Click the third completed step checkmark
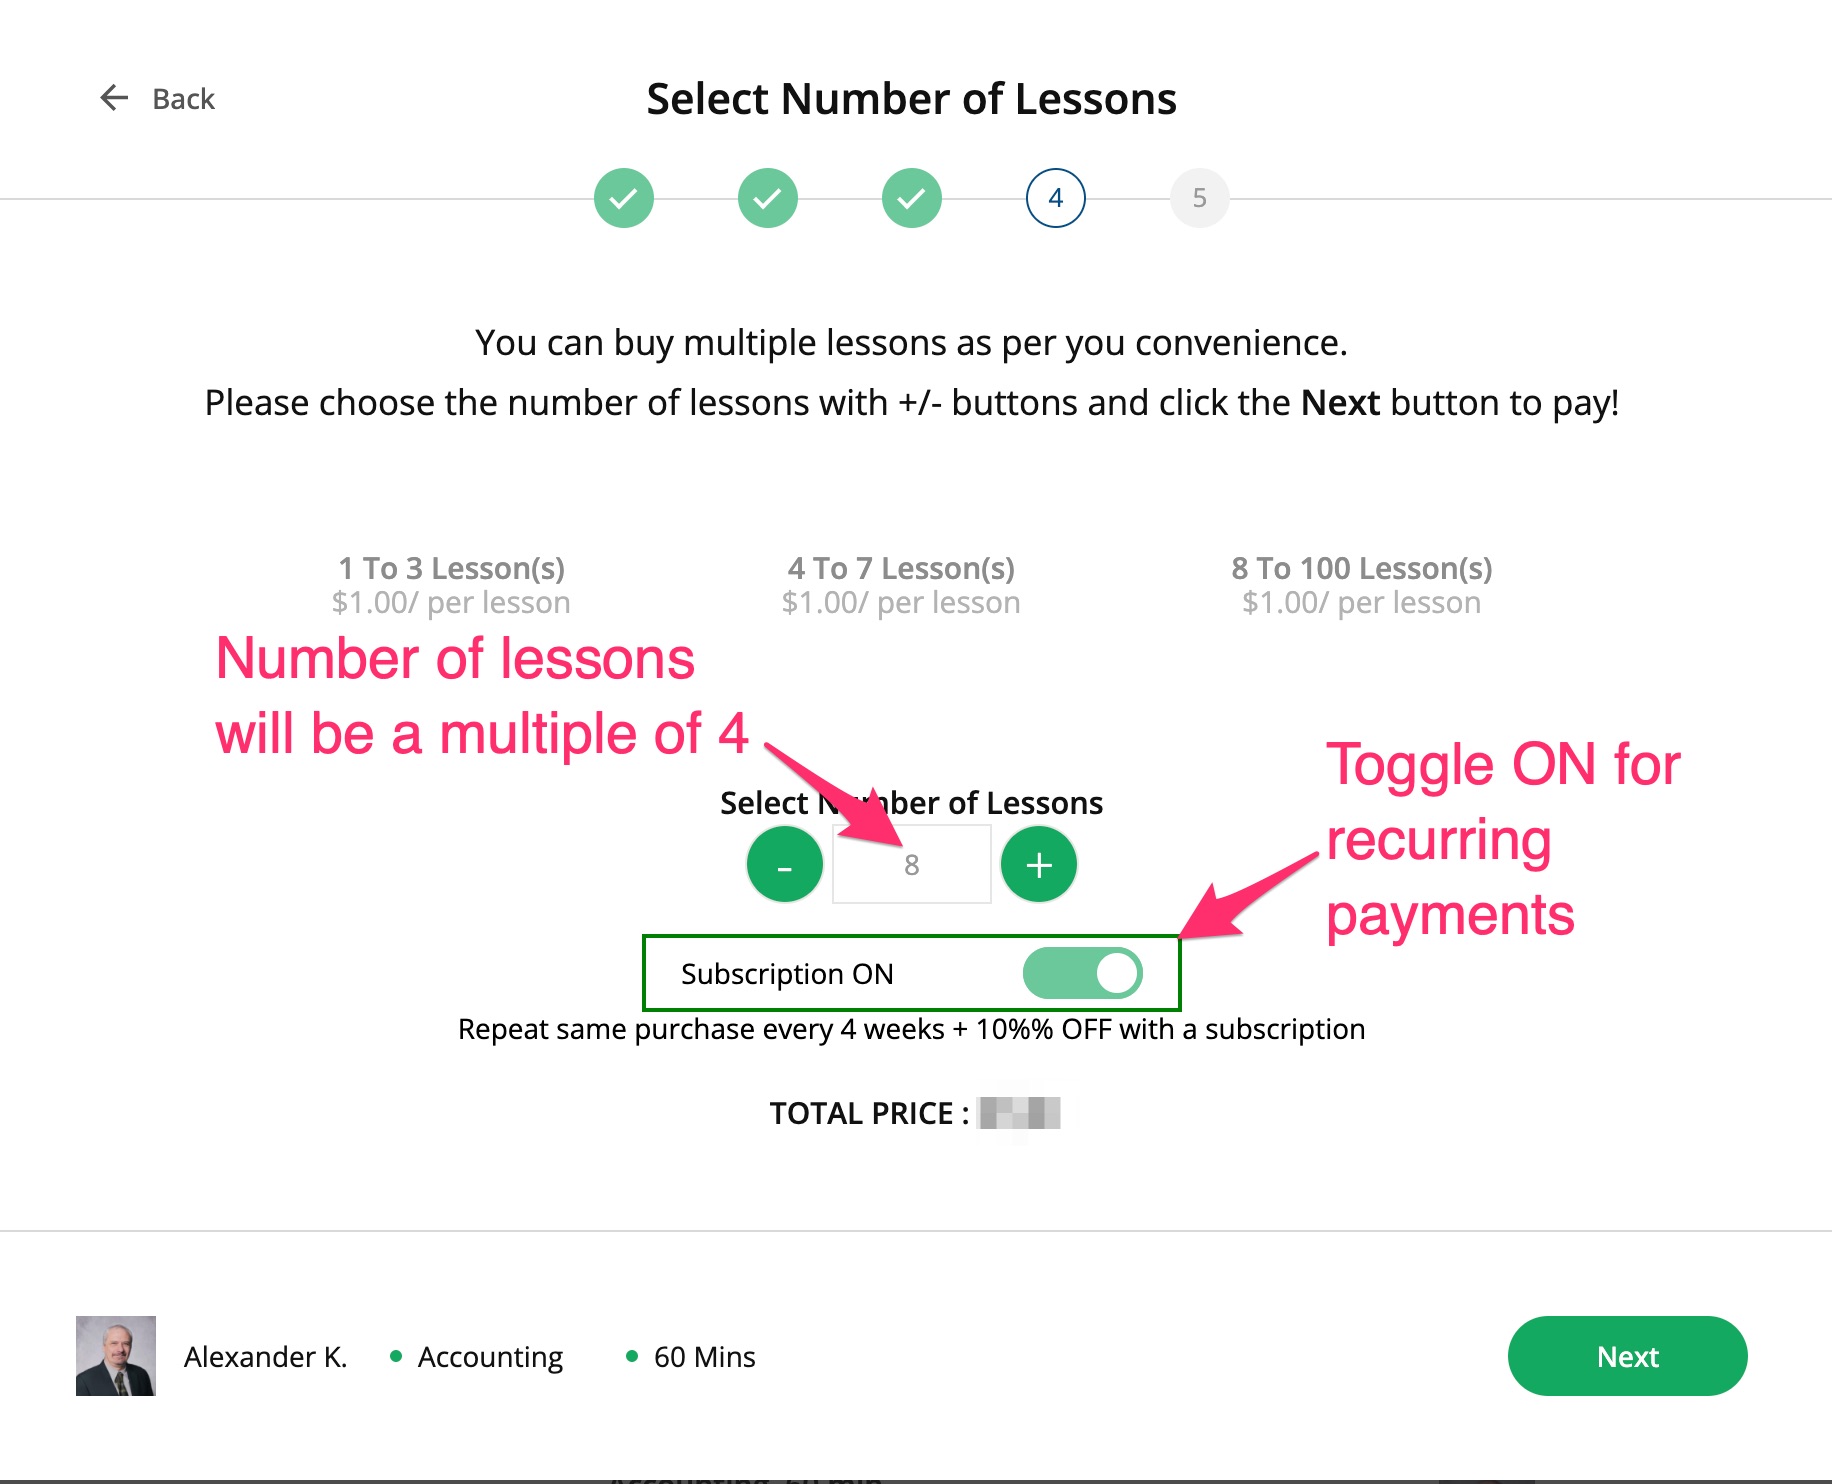Viewport: 1832px width, 1484px height. 911,198
